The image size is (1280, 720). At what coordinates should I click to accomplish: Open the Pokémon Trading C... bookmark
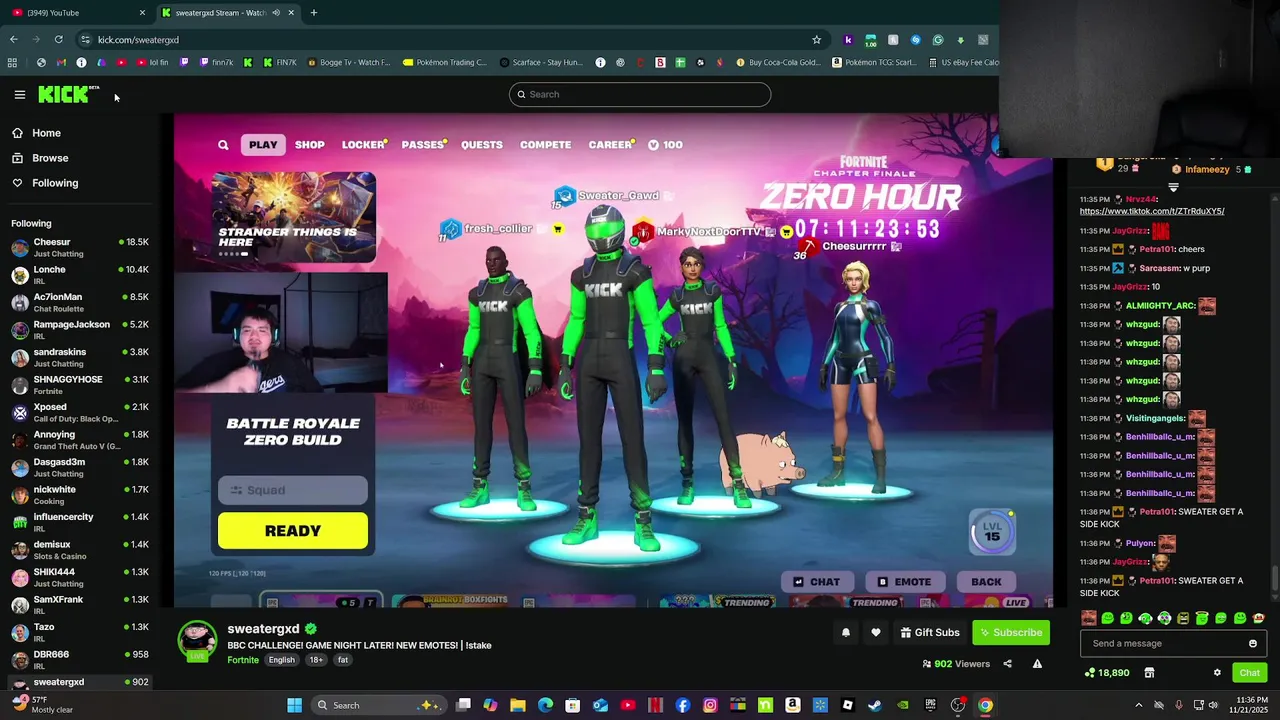click(444, 62)
